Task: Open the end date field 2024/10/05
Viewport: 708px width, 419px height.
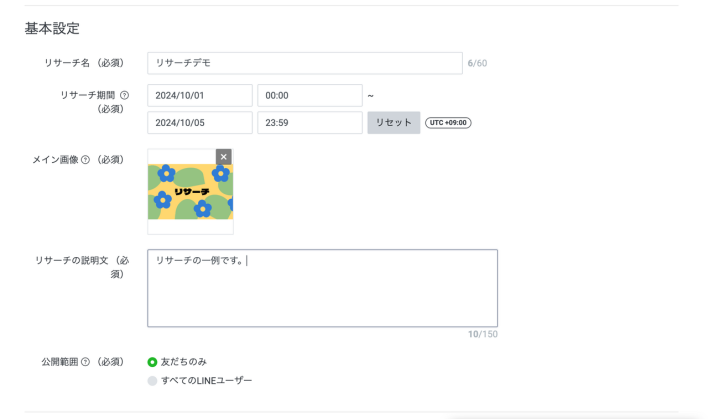Action: 200,123
